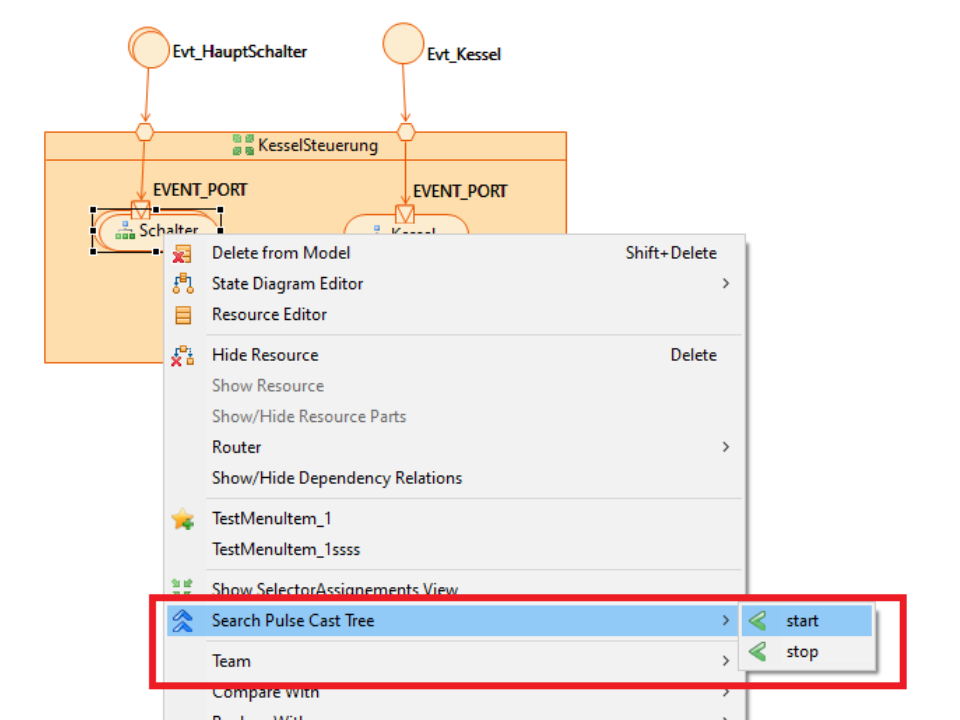Click the green arrow icon next to stop
Viewport: 960px width, 720px height.
758,652
